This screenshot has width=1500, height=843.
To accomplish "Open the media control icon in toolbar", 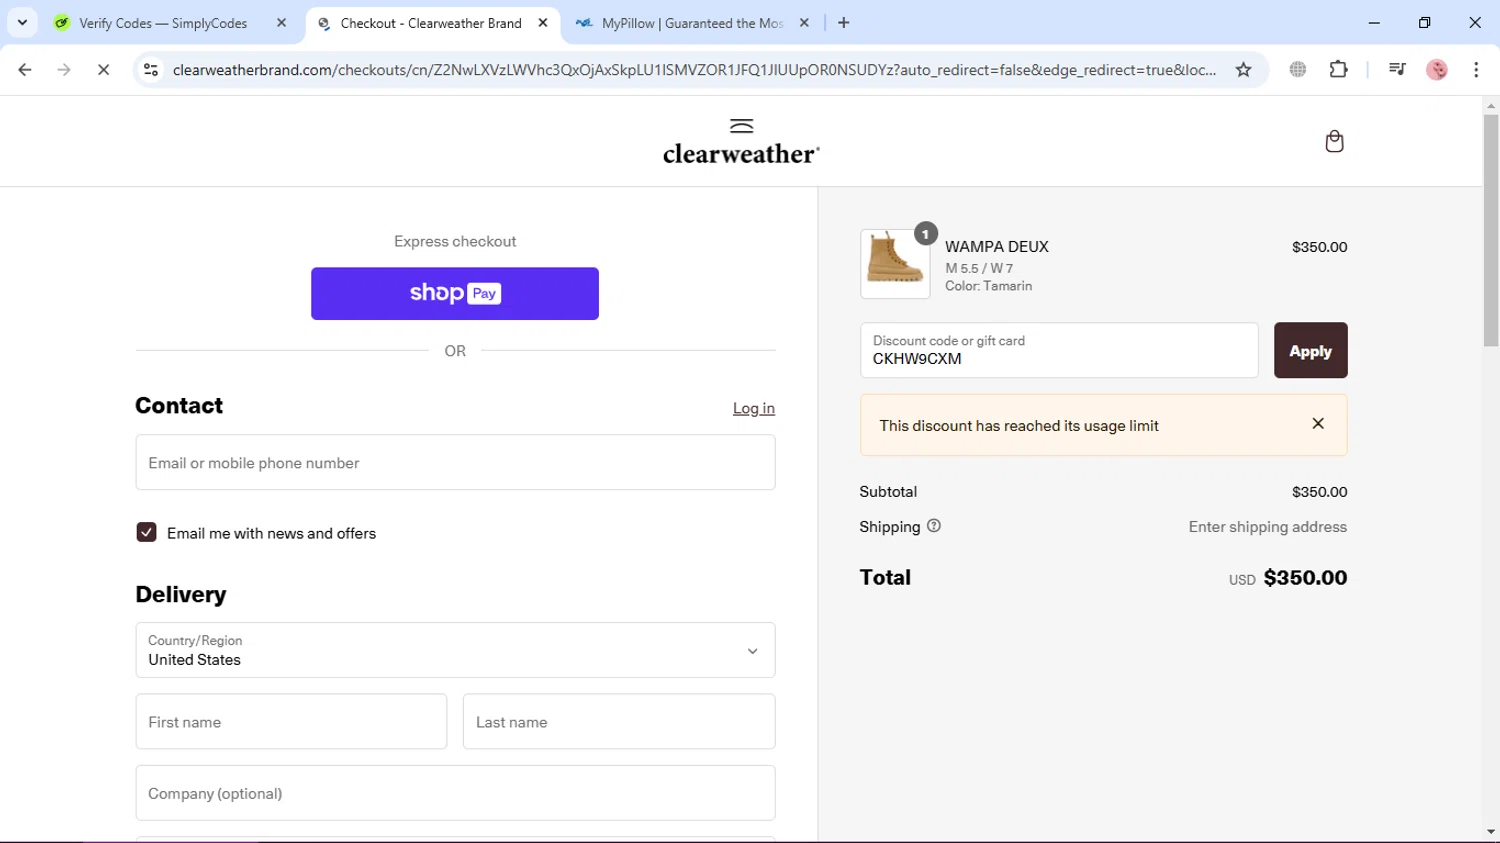I will [x=1397, y=69].
